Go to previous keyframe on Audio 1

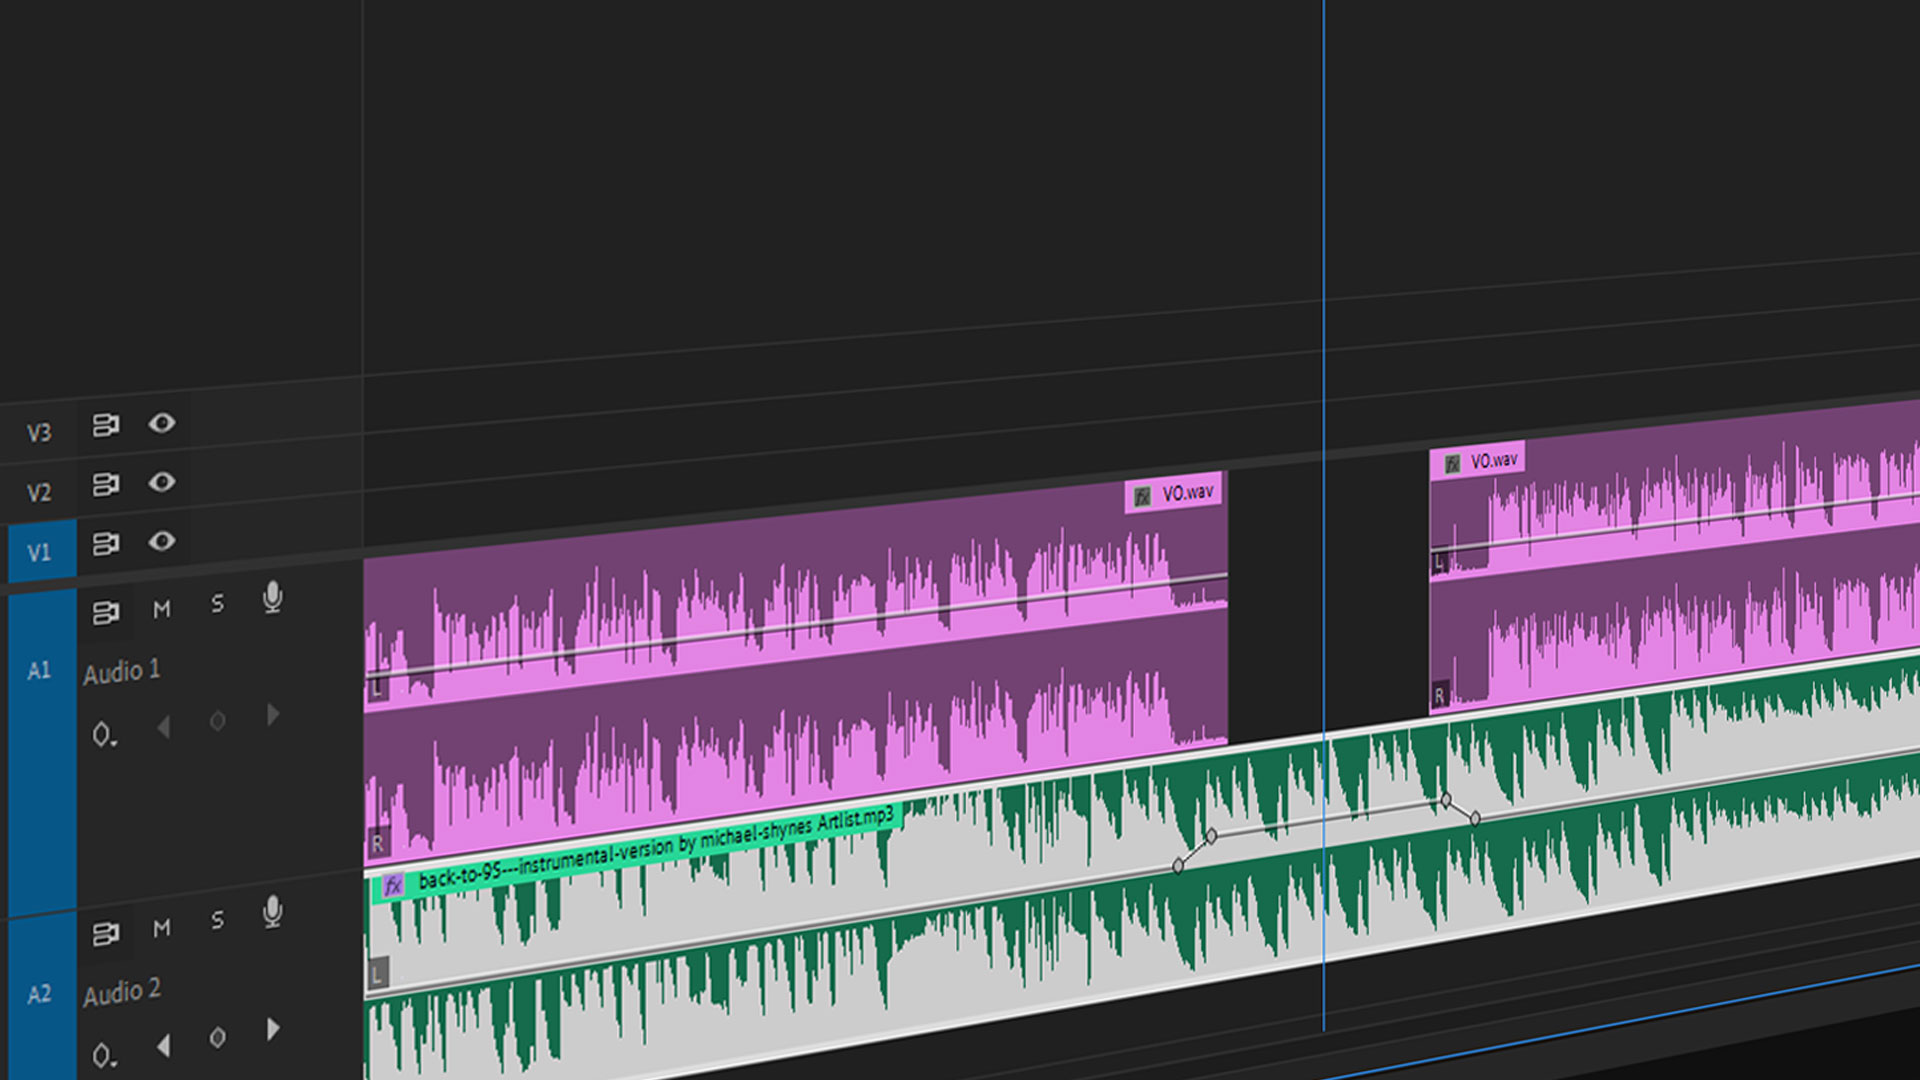(164, 727)
